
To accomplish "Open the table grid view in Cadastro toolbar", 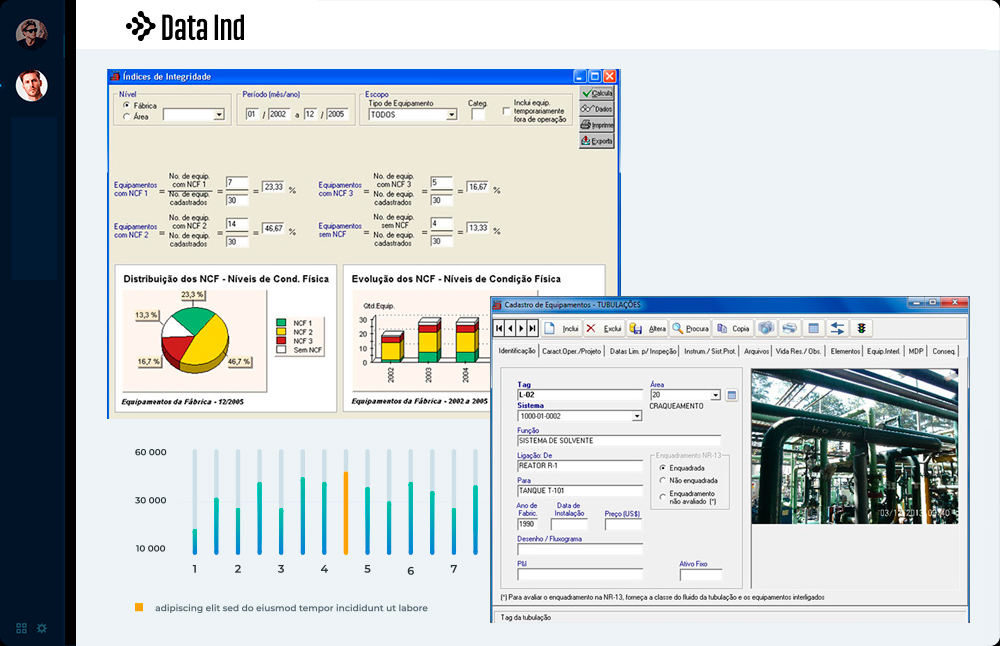I will 813,328.
